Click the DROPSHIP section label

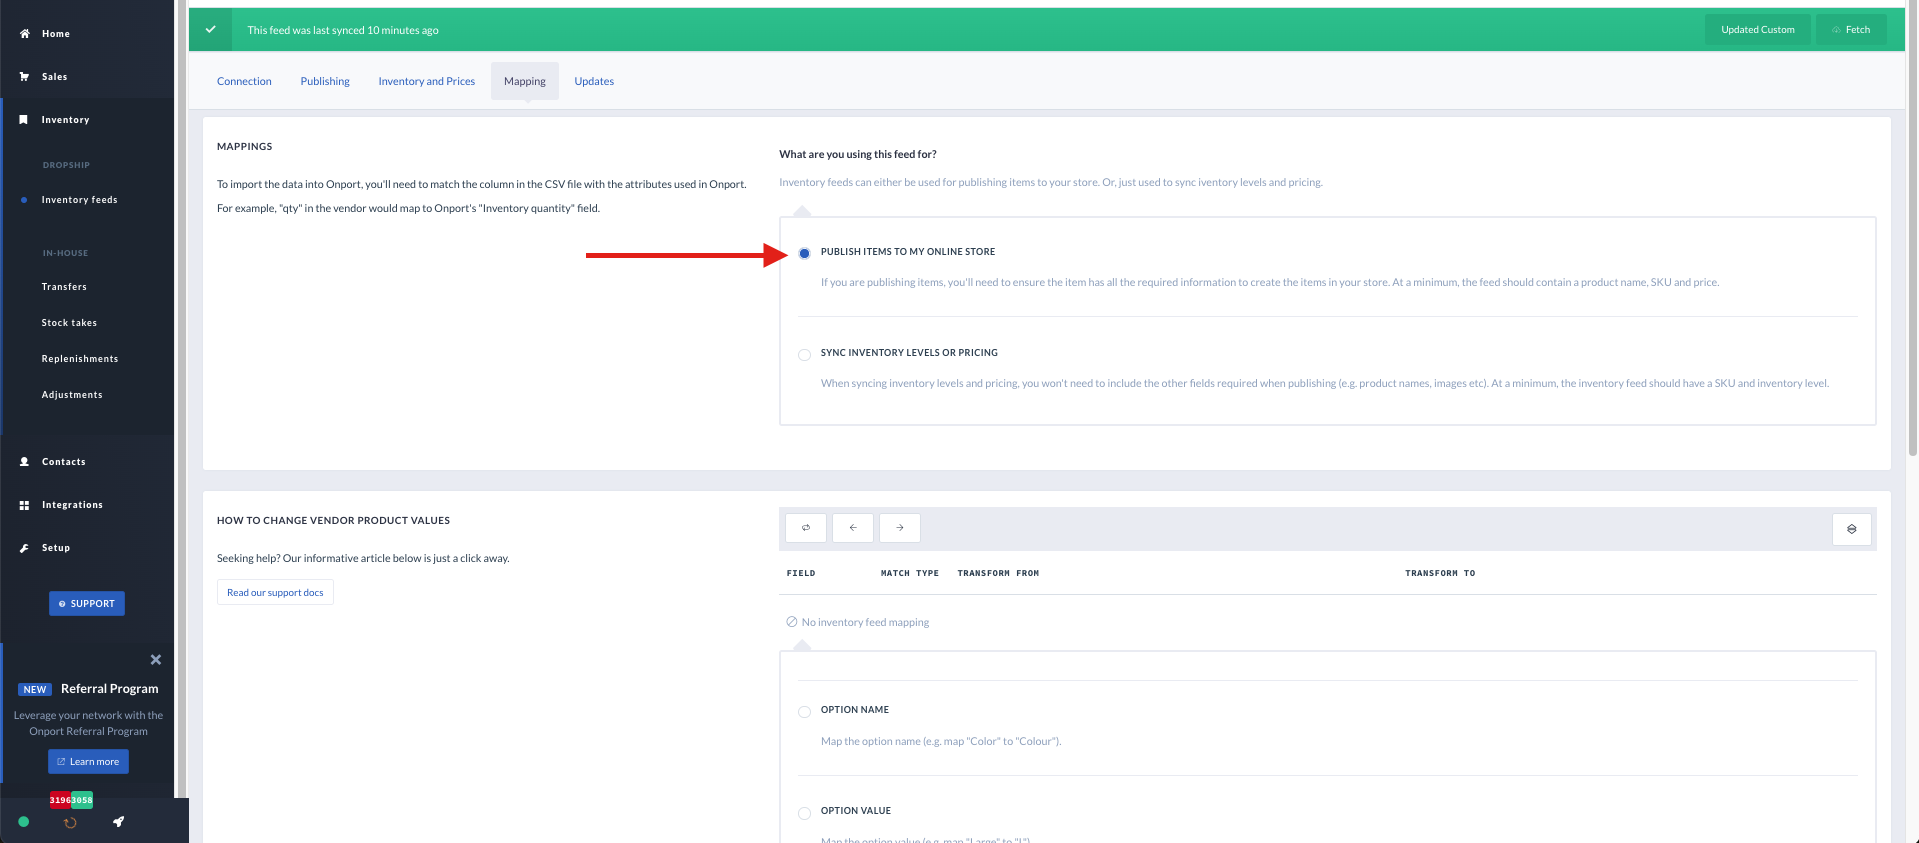tap(66, 165)
